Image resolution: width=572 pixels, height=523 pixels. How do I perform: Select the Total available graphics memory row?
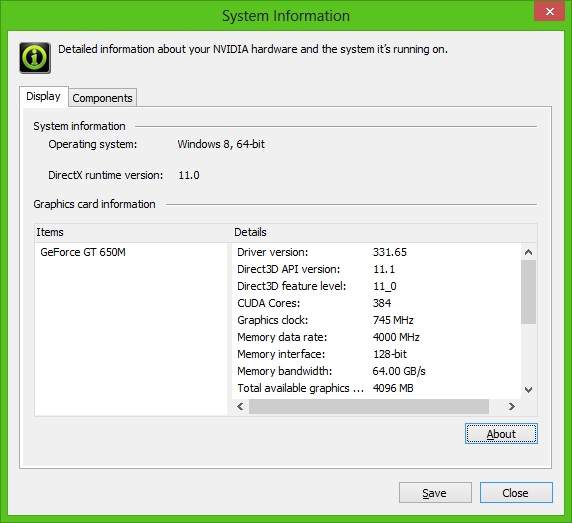coord(376,388)
